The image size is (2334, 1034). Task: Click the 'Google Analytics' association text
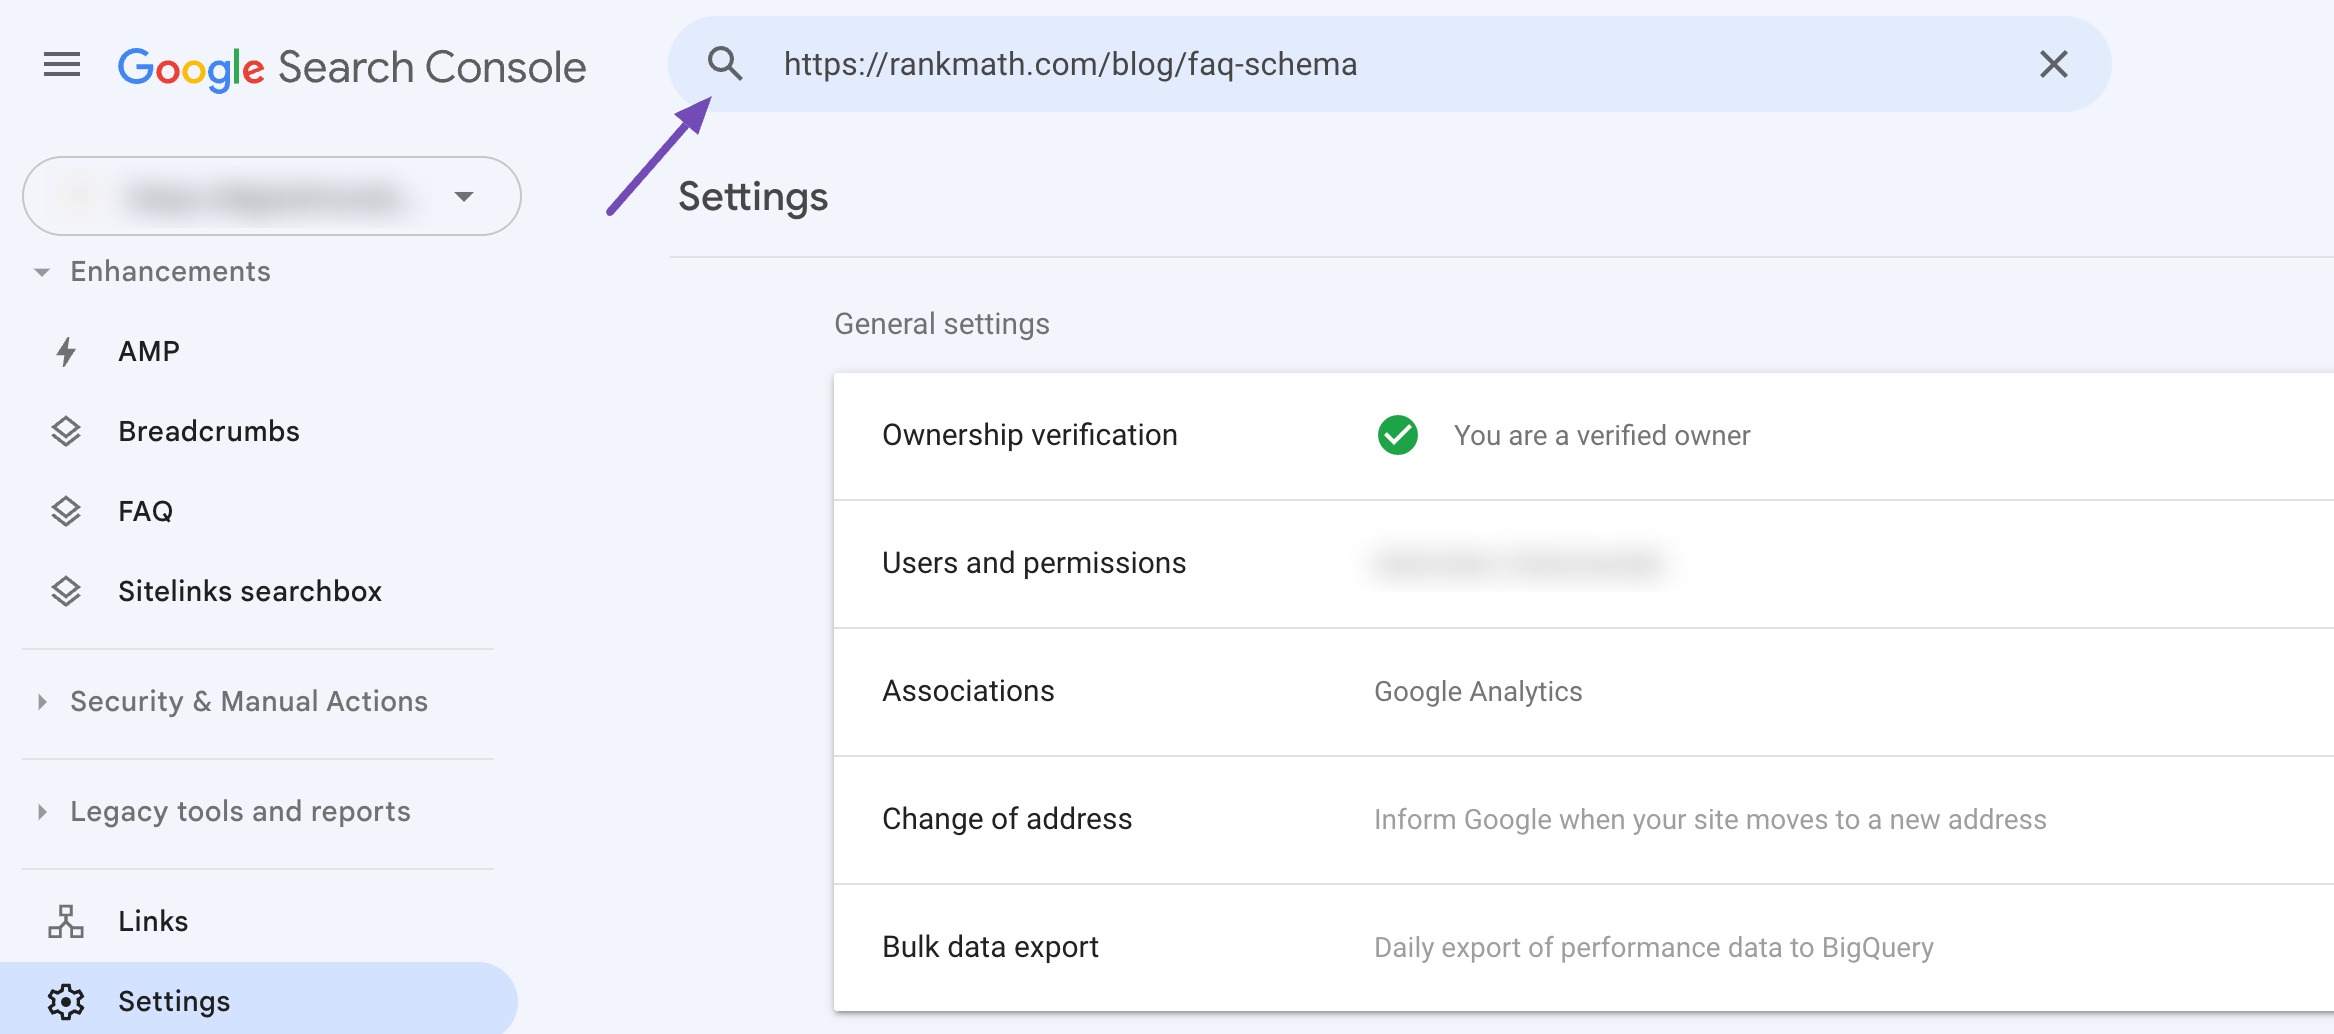[1478, 691]
